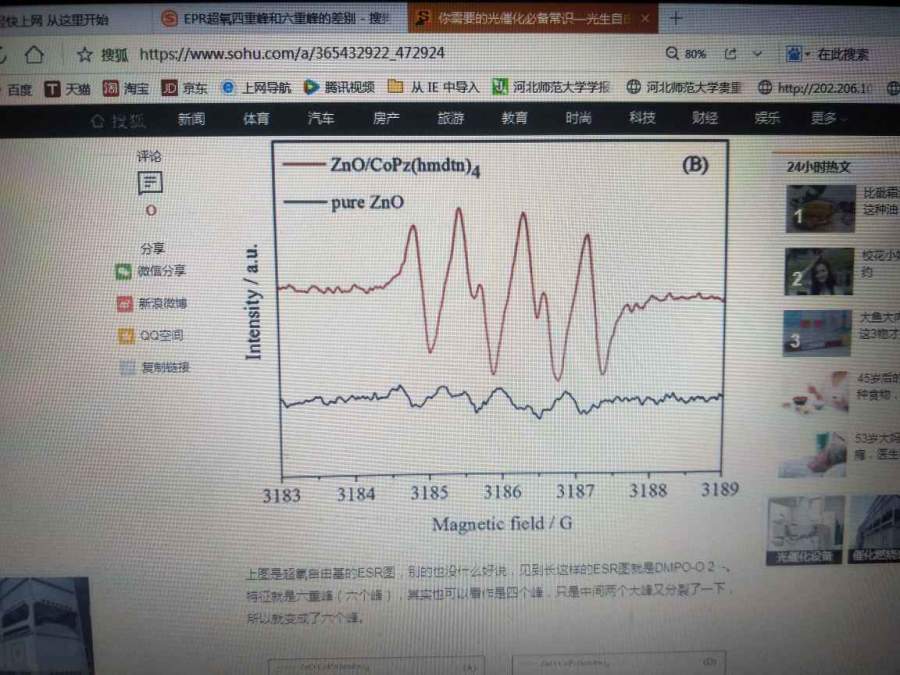
Task: Open hot article thumbnail number 3
Action: 817,333
